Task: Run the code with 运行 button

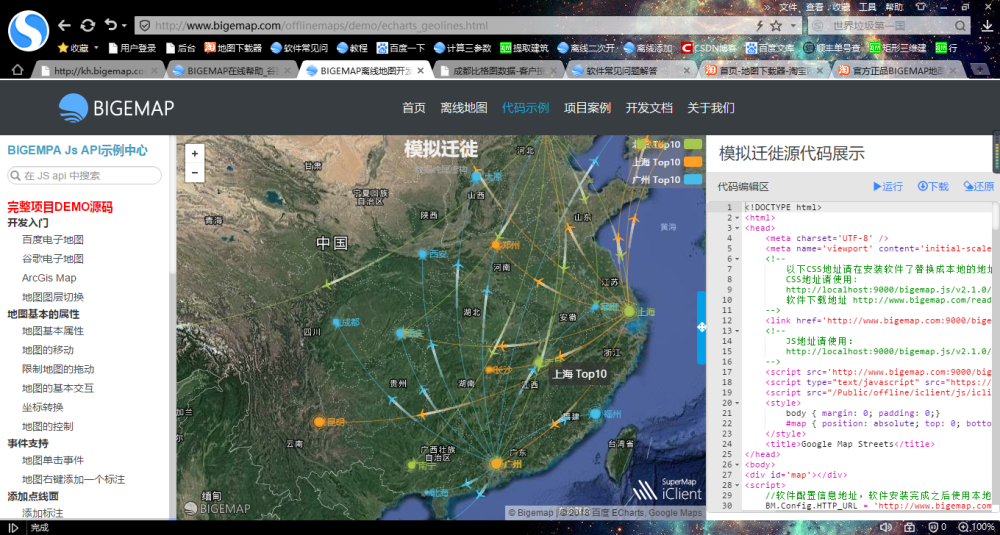Action: tap(888, 186)
